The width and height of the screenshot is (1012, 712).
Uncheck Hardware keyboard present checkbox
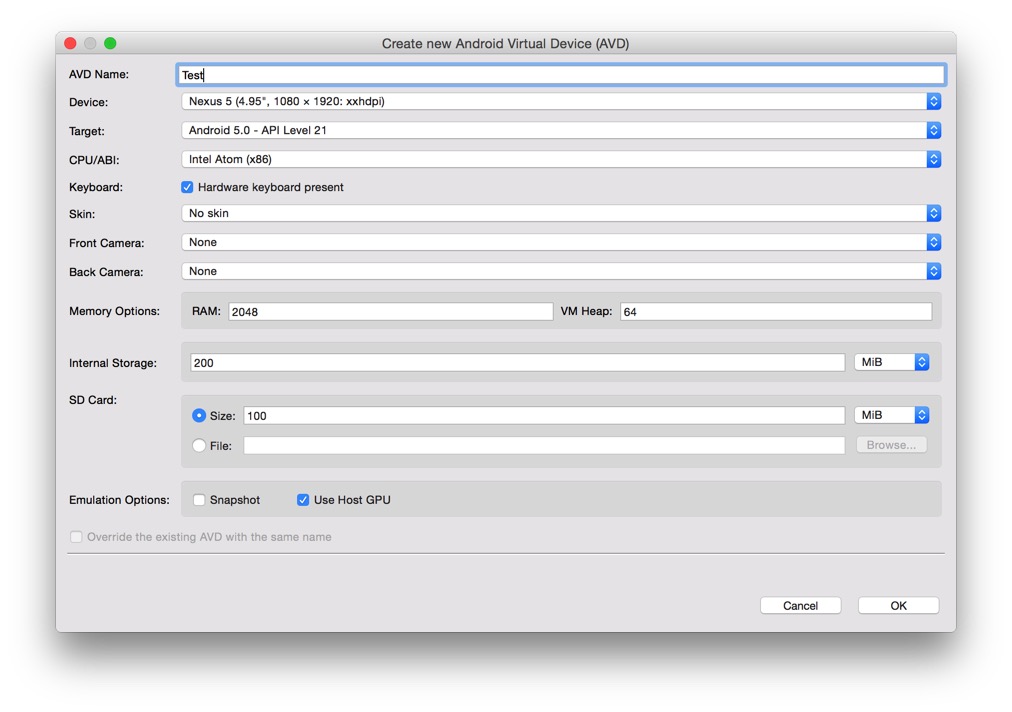187,187
